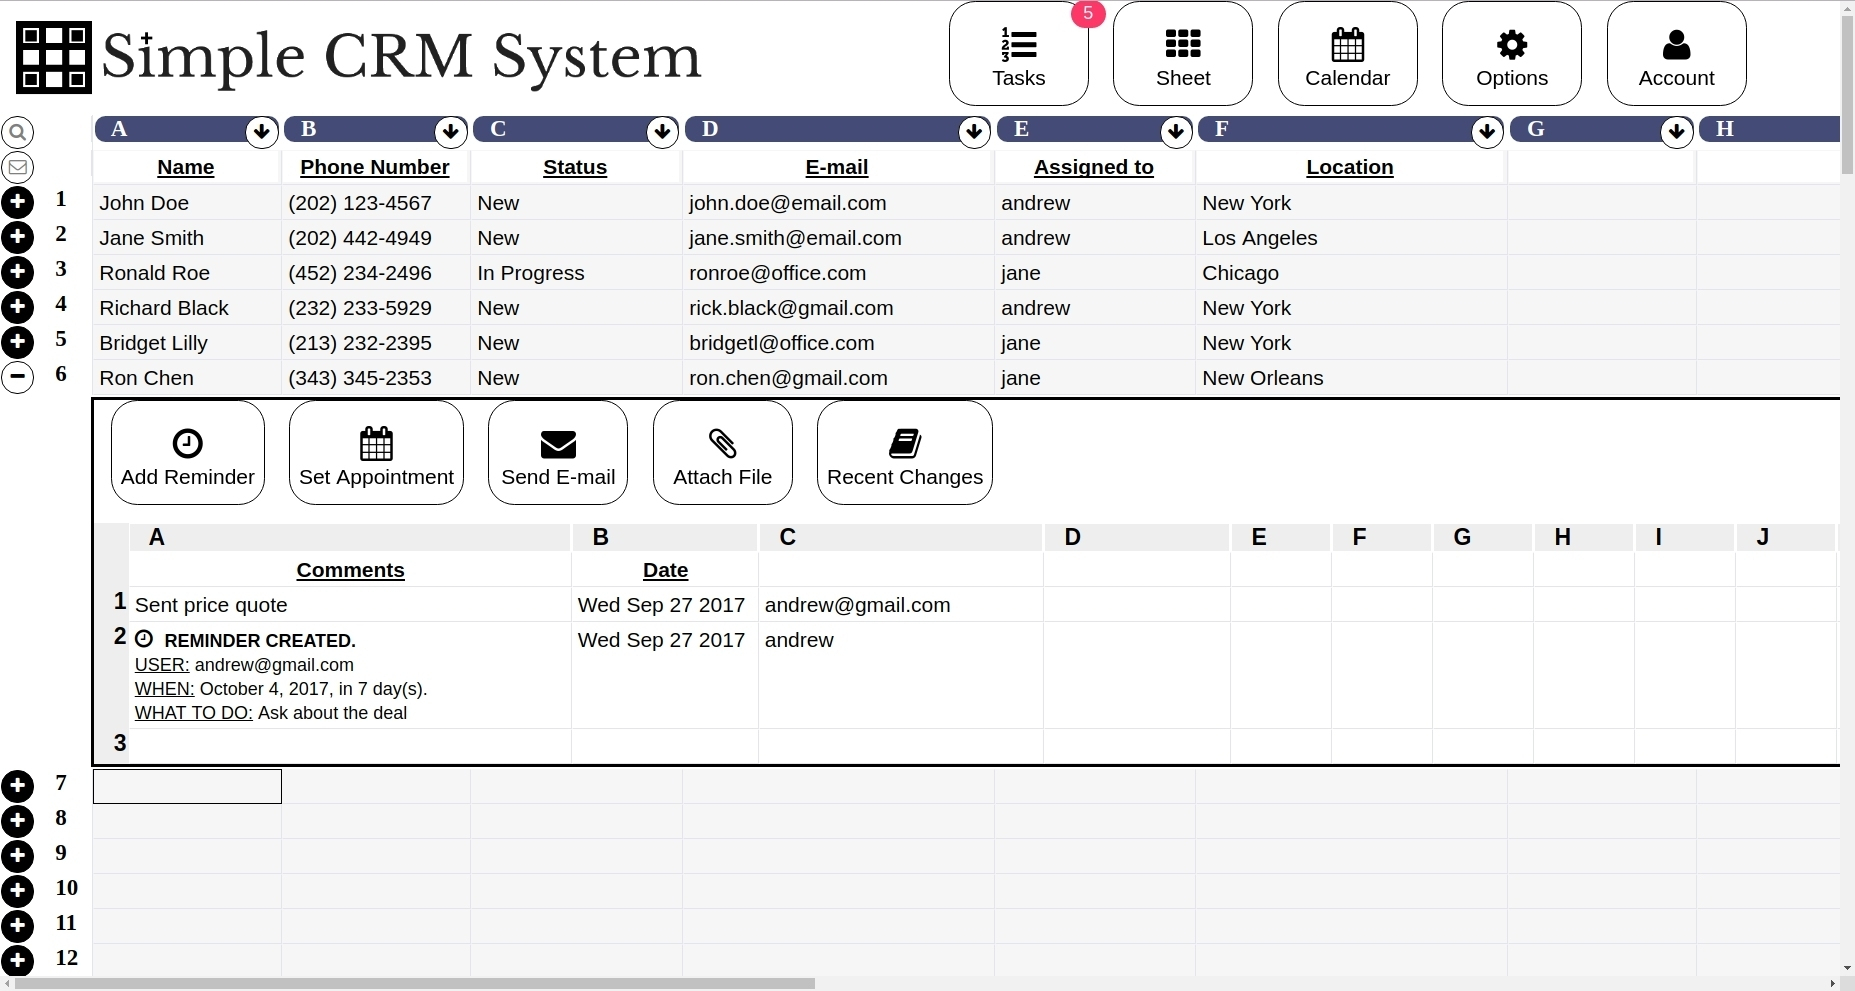Expand row 3 Ronald Roe details

pos(18,272)
